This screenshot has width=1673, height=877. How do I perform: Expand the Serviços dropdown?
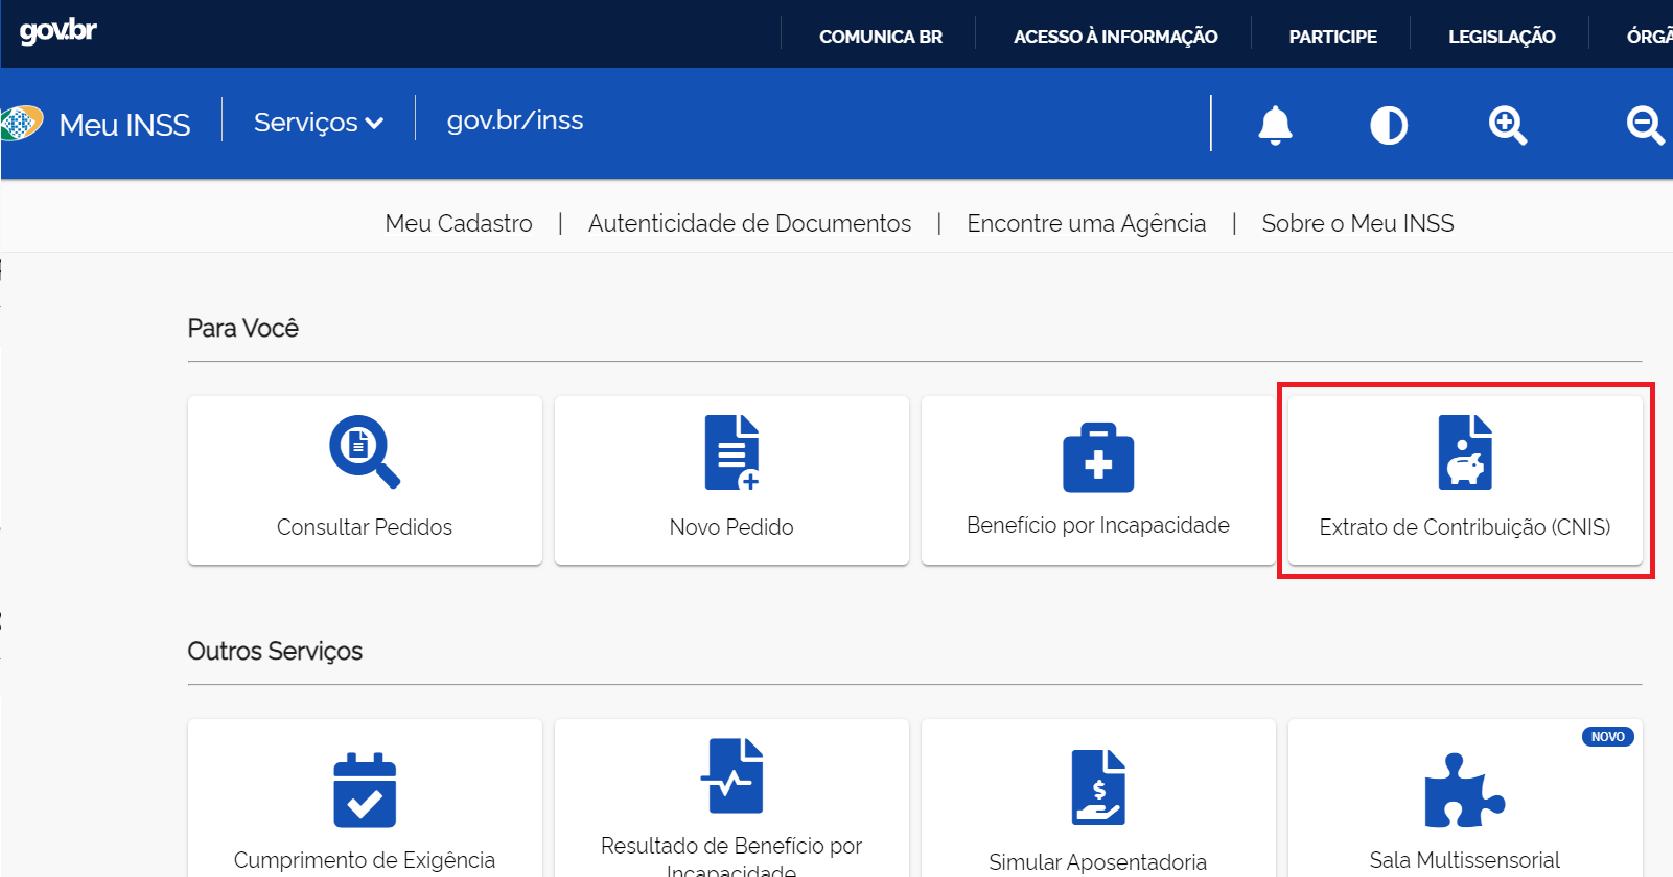point(318,122)
